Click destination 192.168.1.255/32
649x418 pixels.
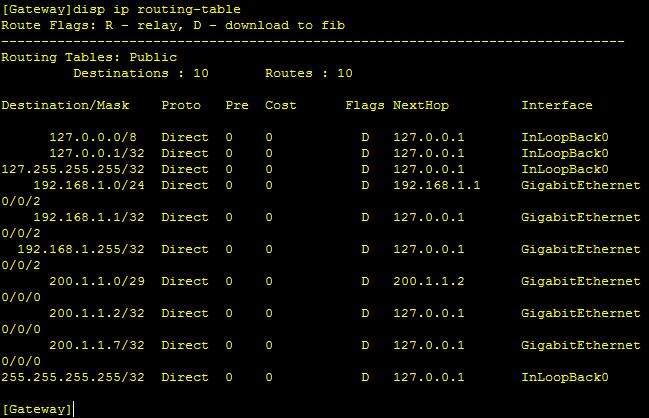point(81,249)
